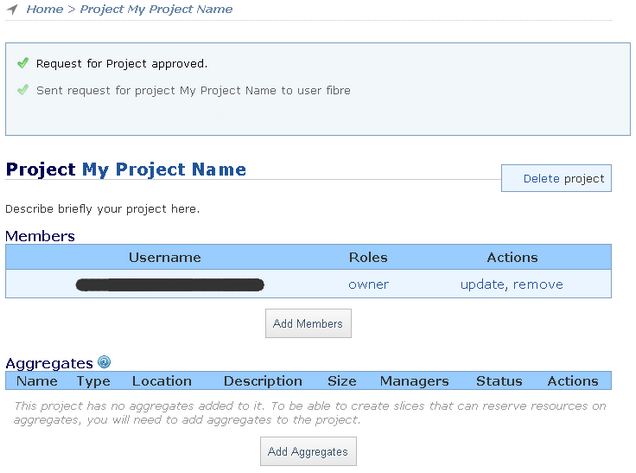Select the Roles column header

click(x=368, y=257)
